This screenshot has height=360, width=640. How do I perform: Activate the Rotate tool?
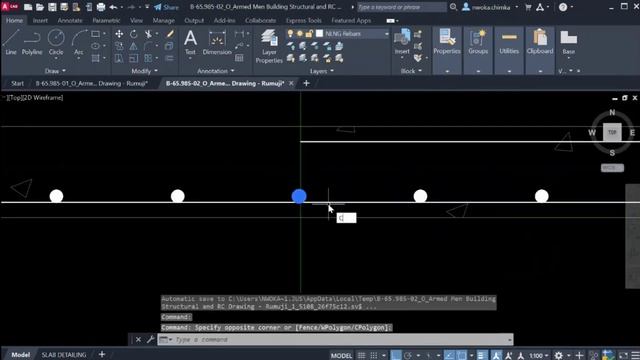(x=134, y=34)
